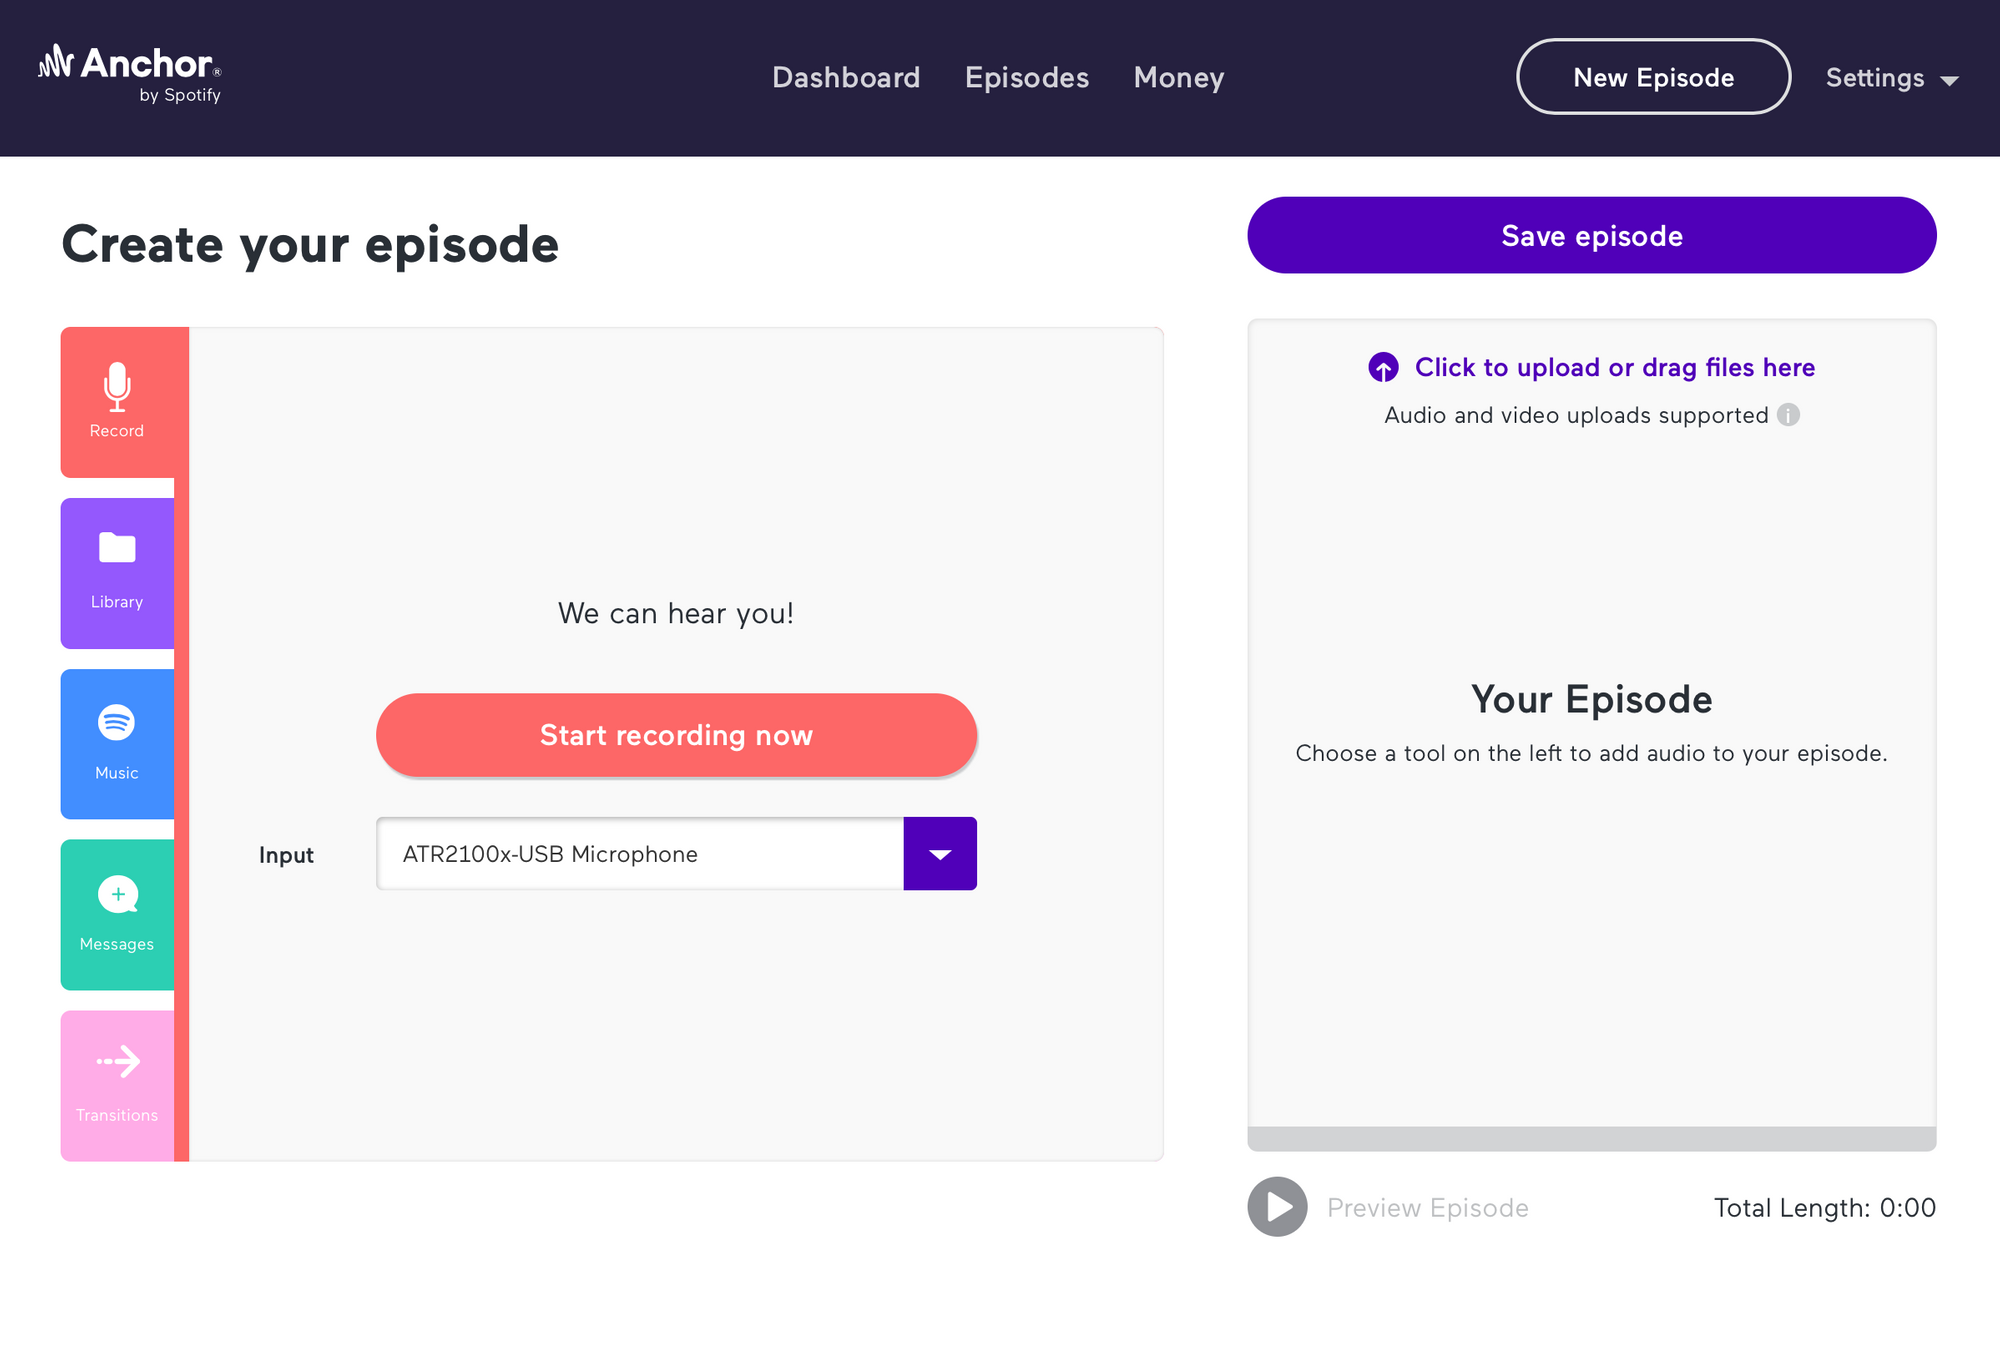The image size is (2000, 1359).
Task: Click the info icon next to uploads supported
Action: click(x=1789, y=415)
